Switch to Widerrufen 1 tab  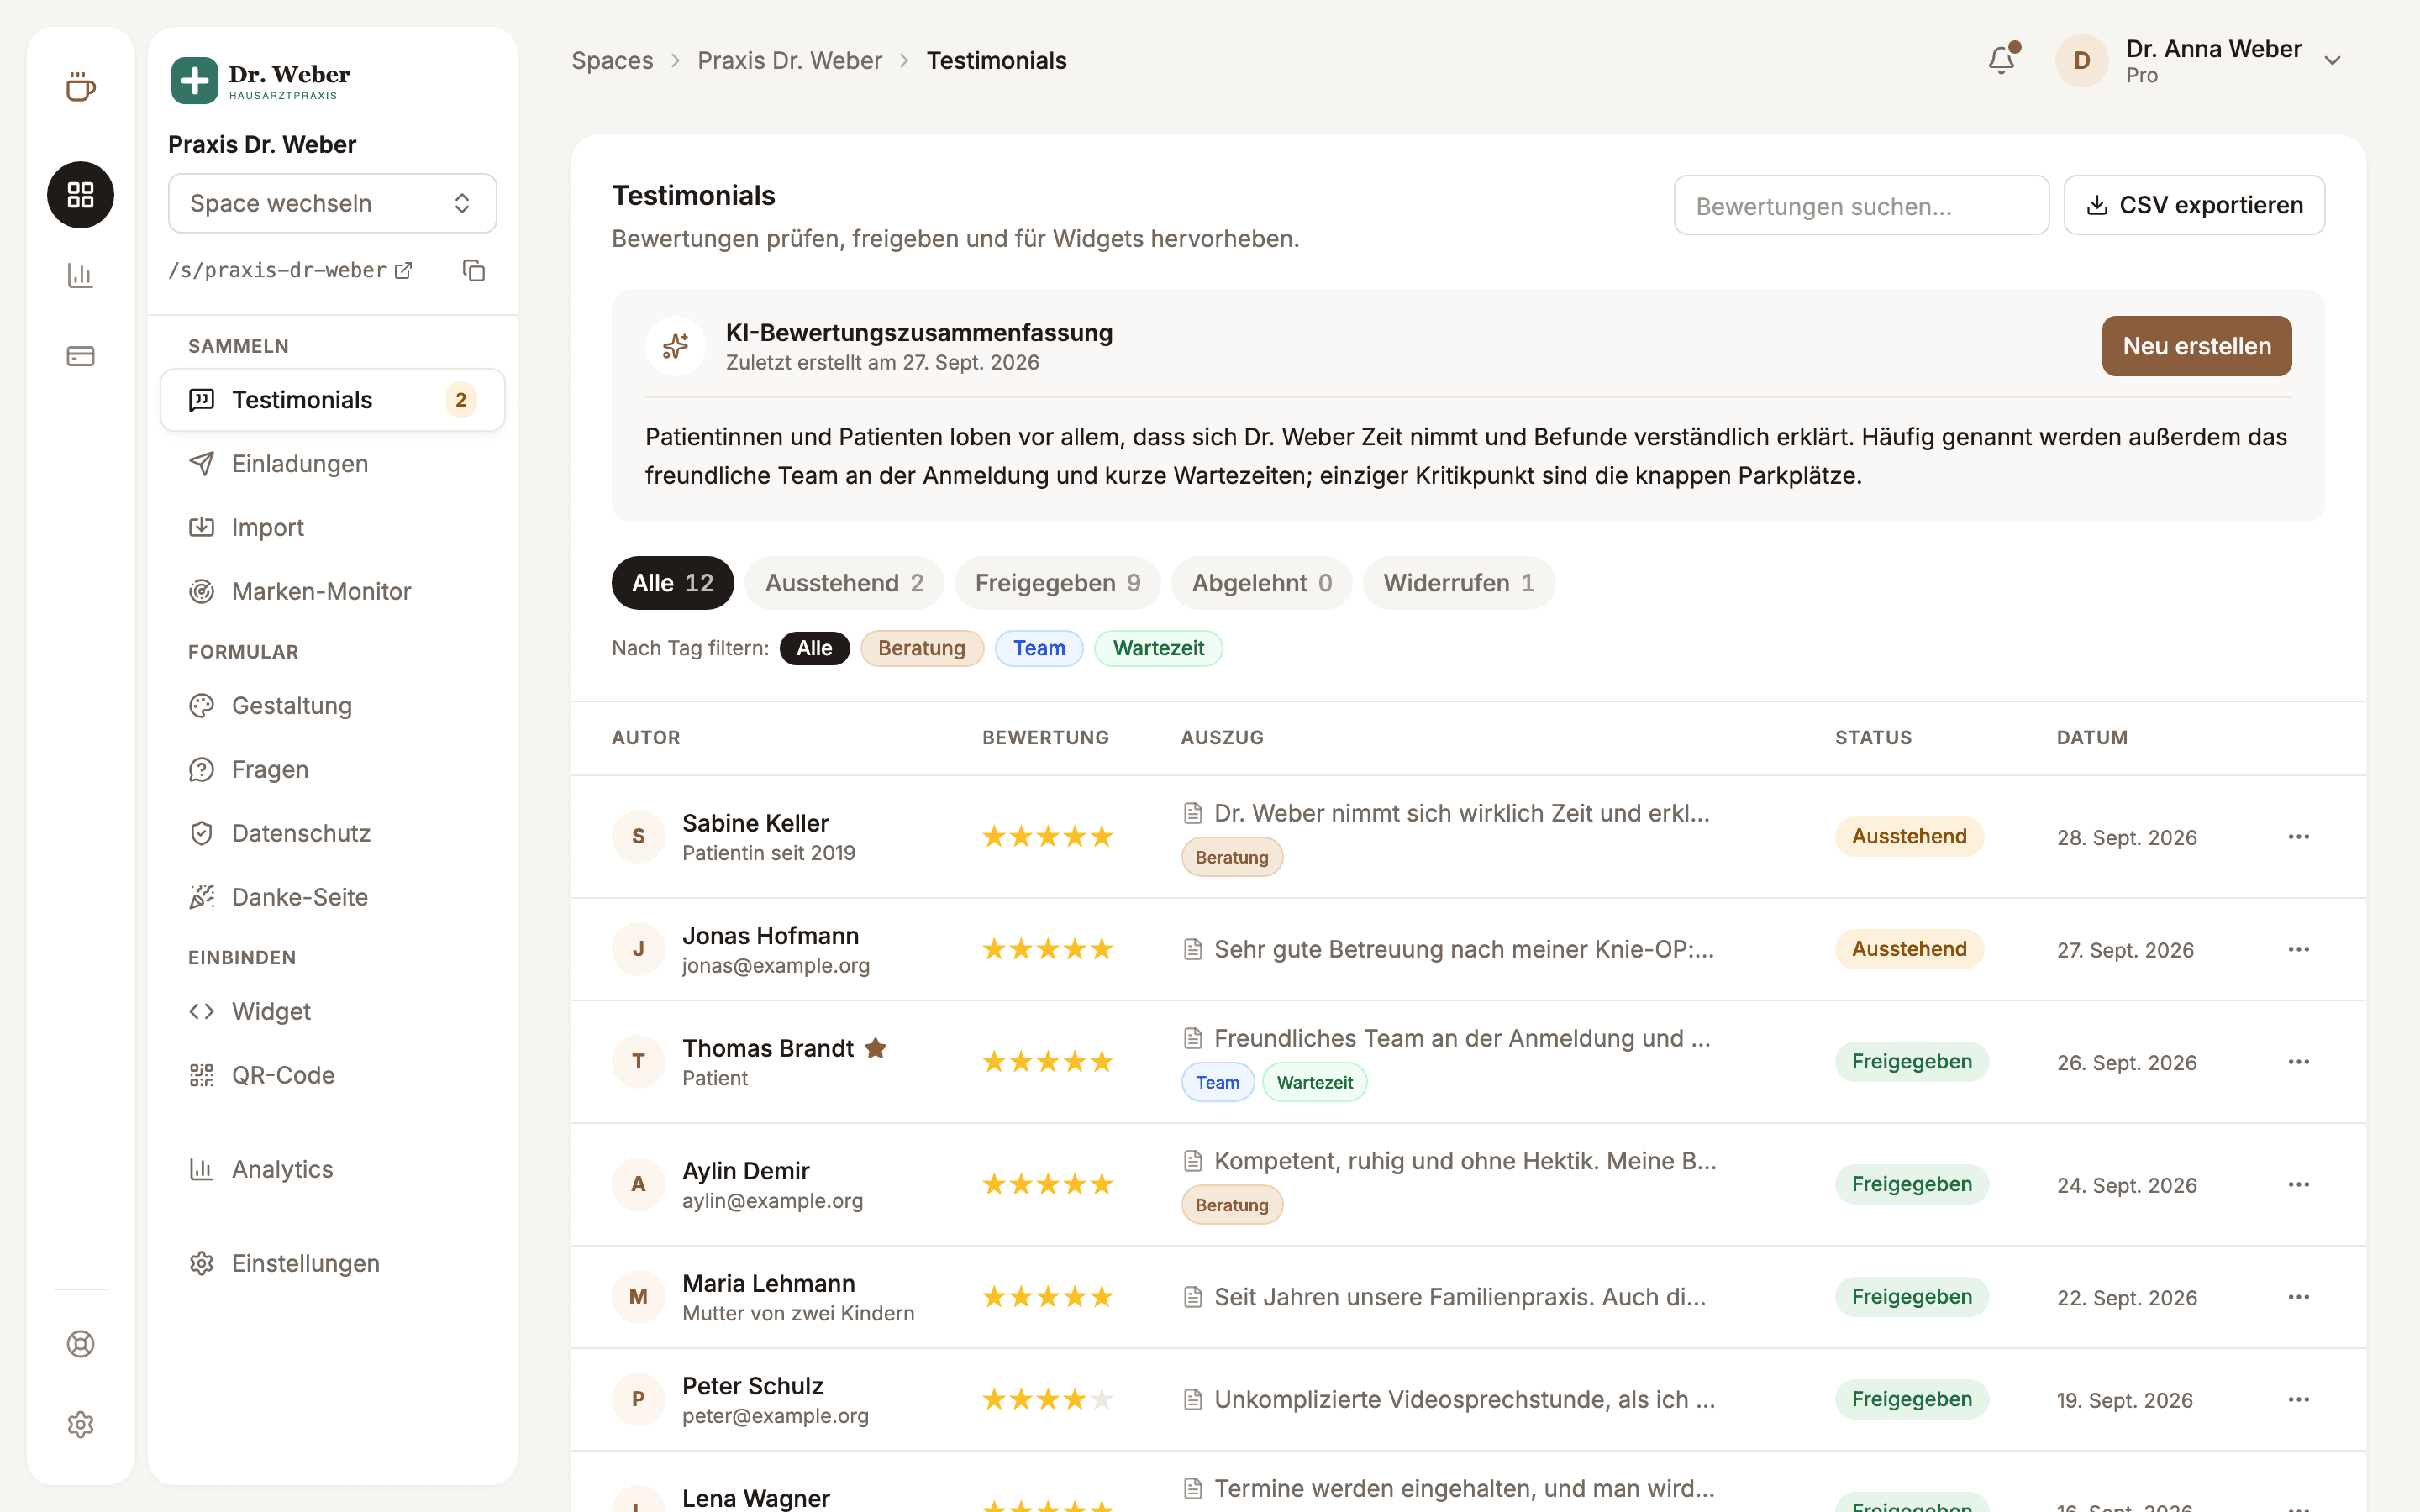1458,583
